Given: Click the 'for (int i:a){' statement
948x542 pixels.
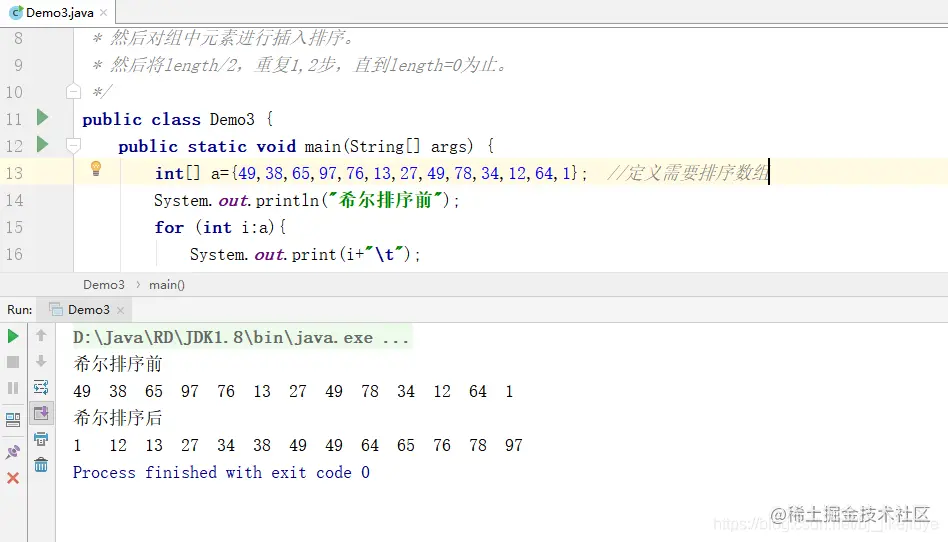Looking at the screenshot, I should coord(221,227).
